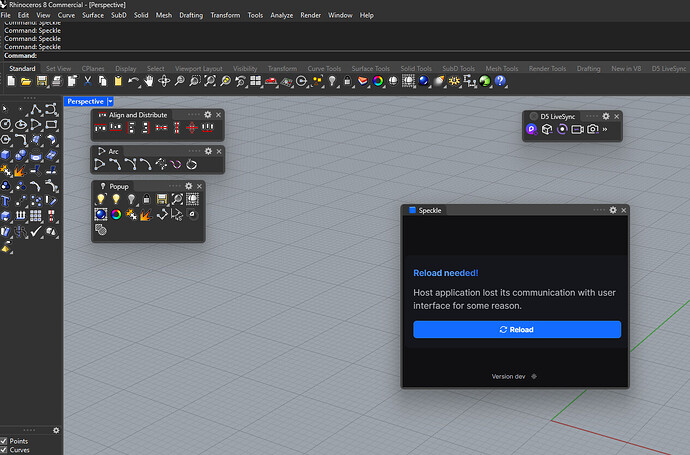Close the Speckle panel
Viewport: 690px width, 455px height.
pyautogui.click(x=624, y=210)
